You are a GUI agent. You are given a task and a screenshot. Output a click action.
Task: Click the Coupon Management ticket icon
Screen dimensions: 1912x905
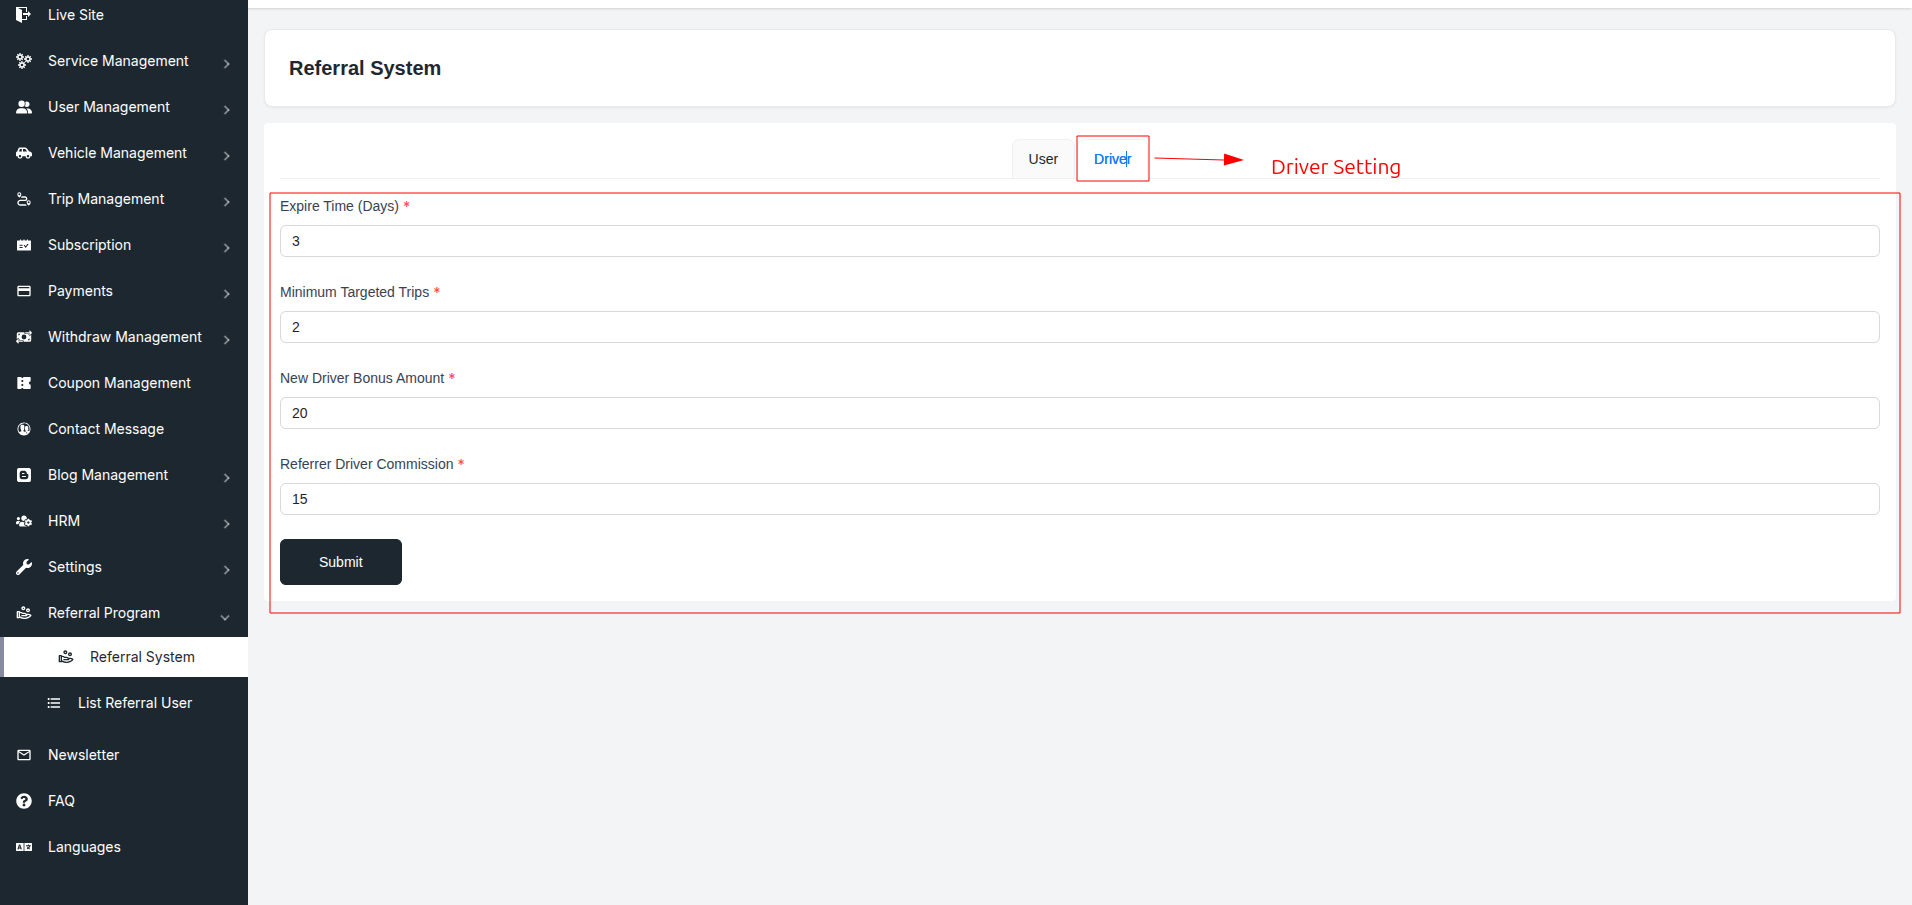click(24, 383)
